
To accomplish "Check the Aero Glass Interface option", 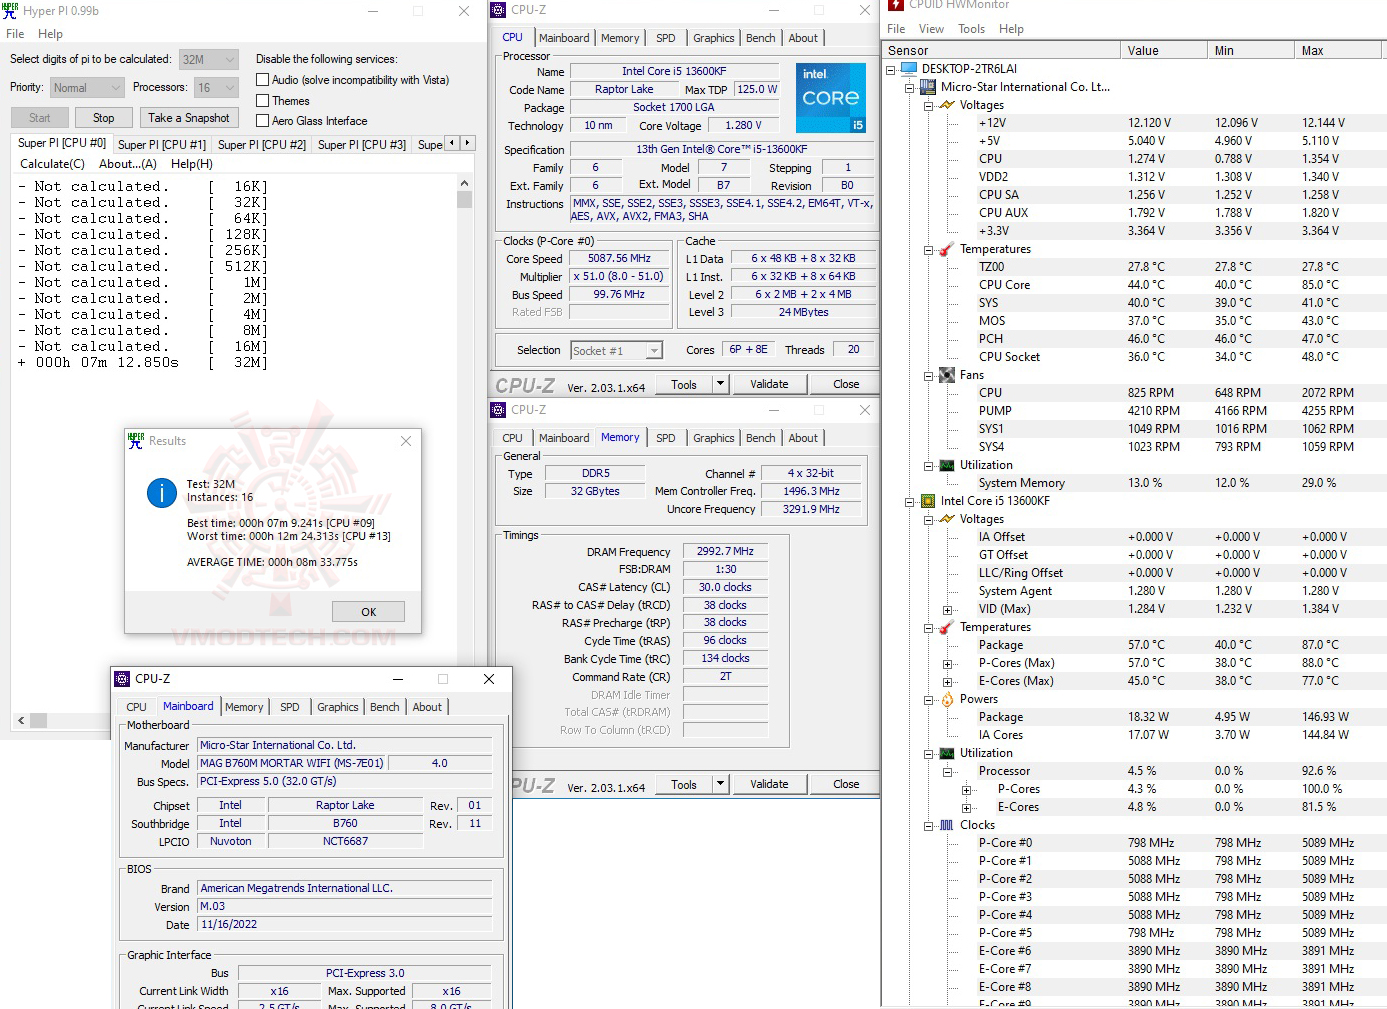I will 263,121.
